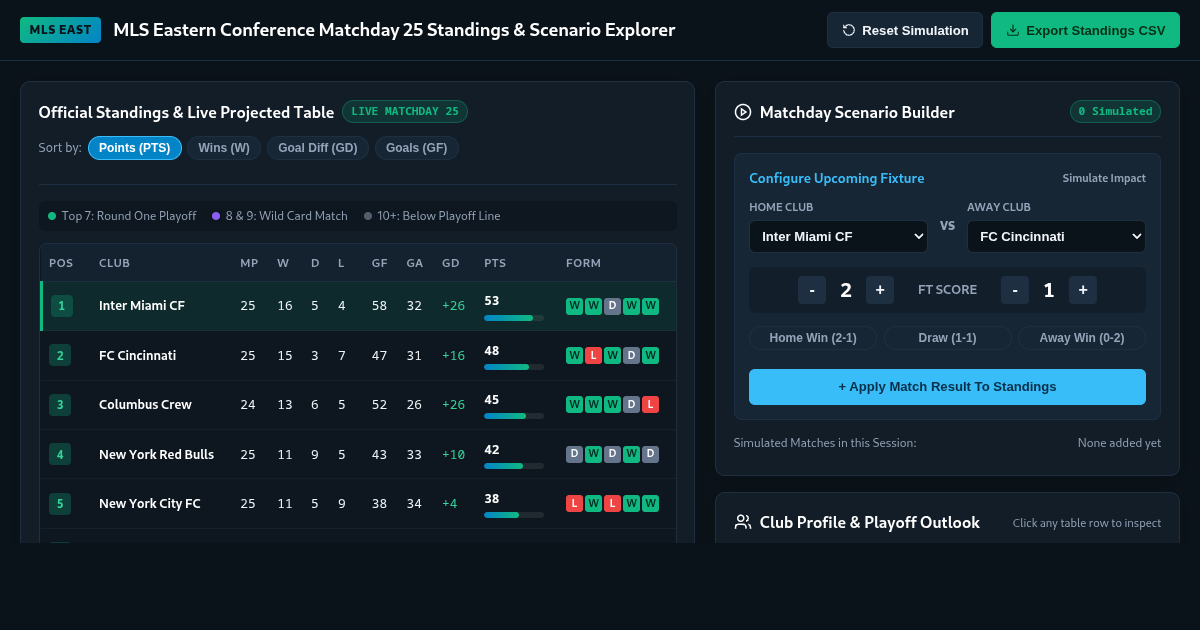
Task: Click the L form badge for Columbus Crew
Action: coord(650,405)
